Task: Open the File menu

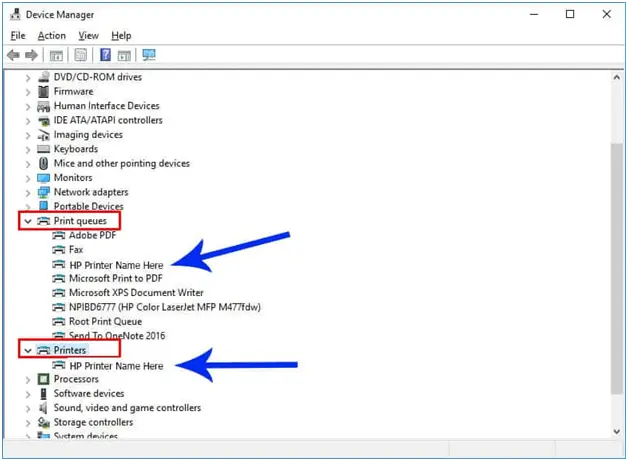Action: (x=18, y=36)
